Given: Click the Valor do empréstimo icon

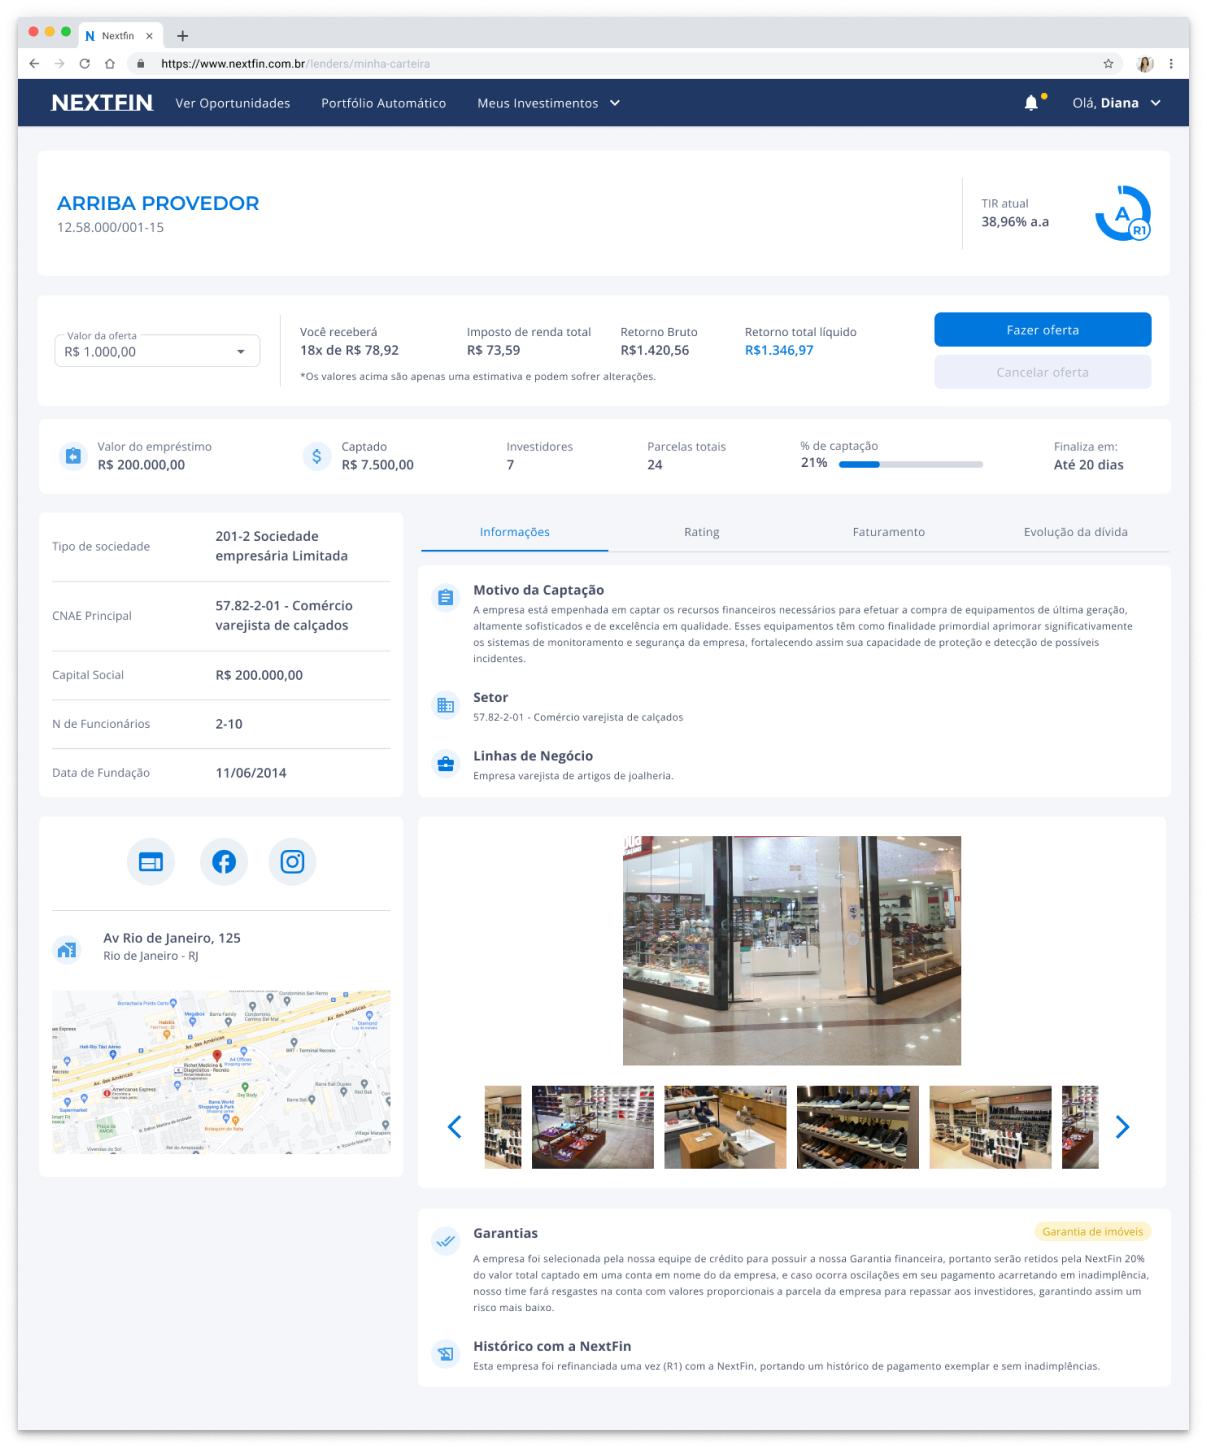Looking at the screenshot, I should point(73,456).
